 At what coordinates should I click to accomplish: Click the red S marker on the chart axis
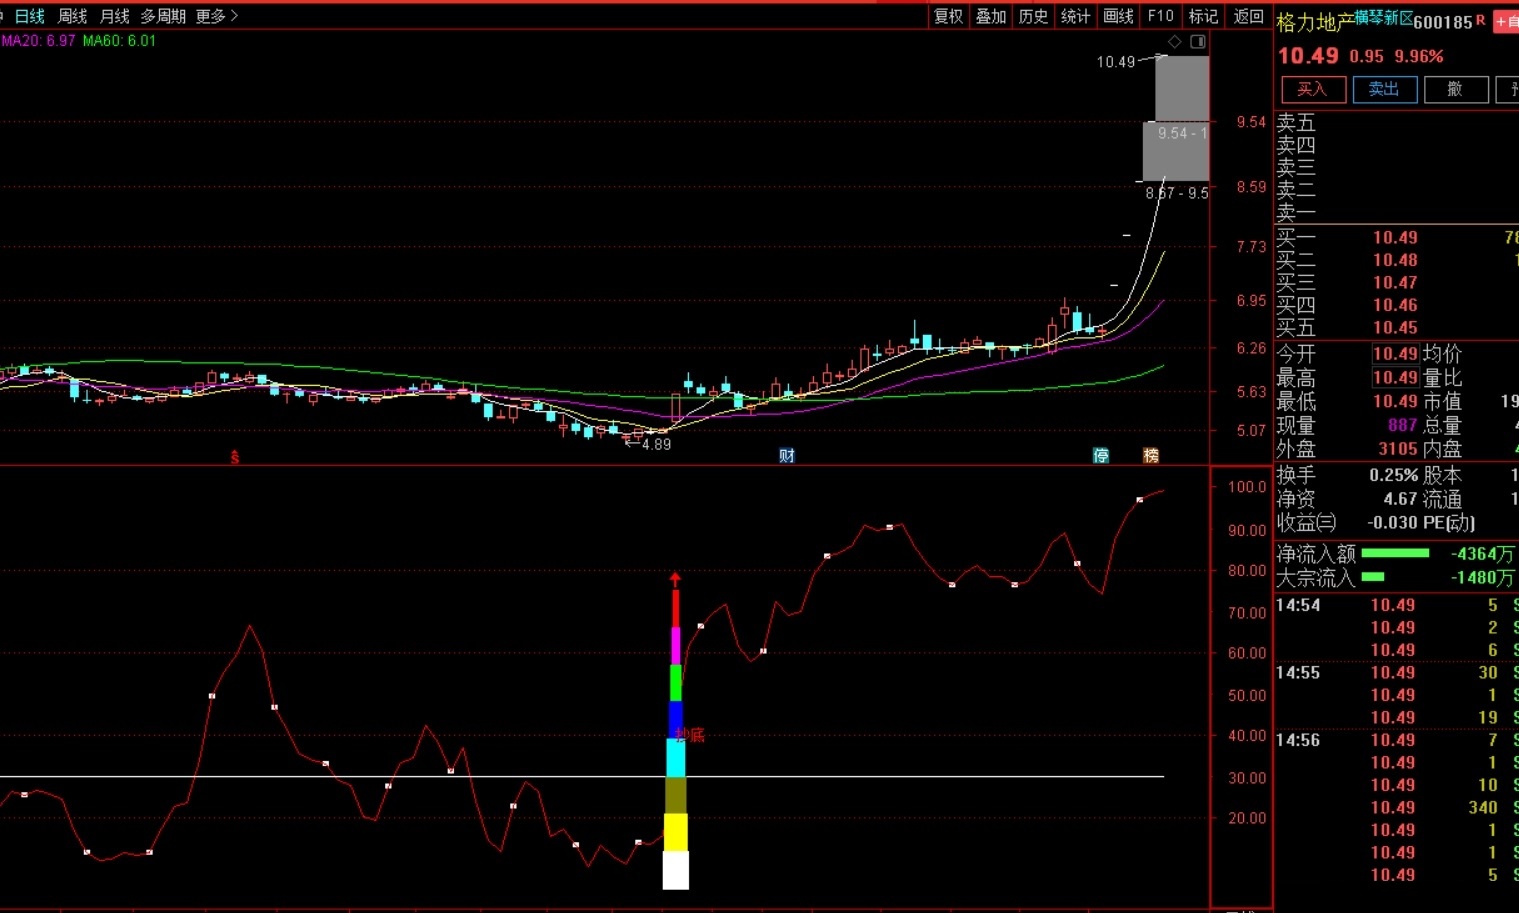point(235,457)
